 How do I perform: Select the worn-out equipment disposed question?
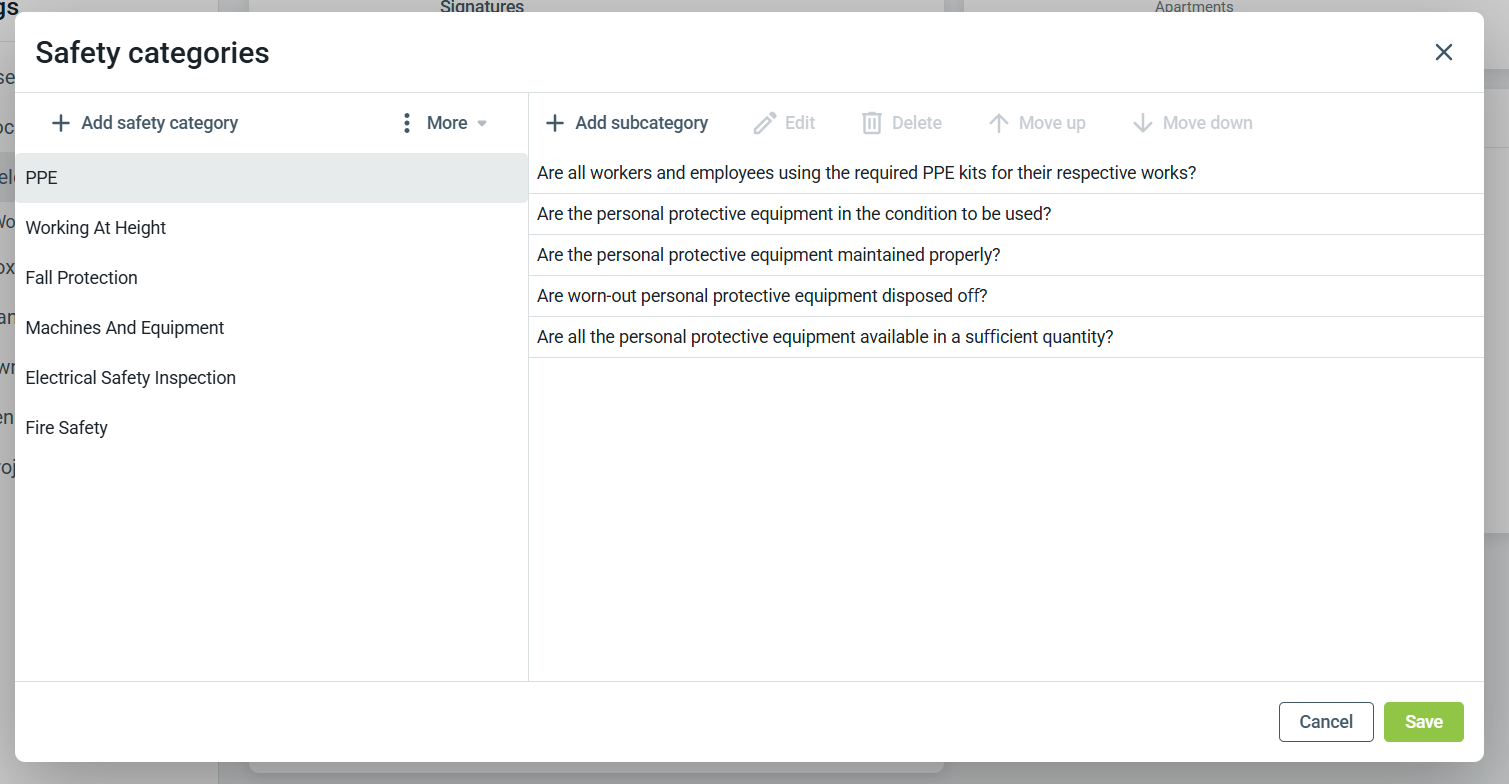(x=1006, y=296)
